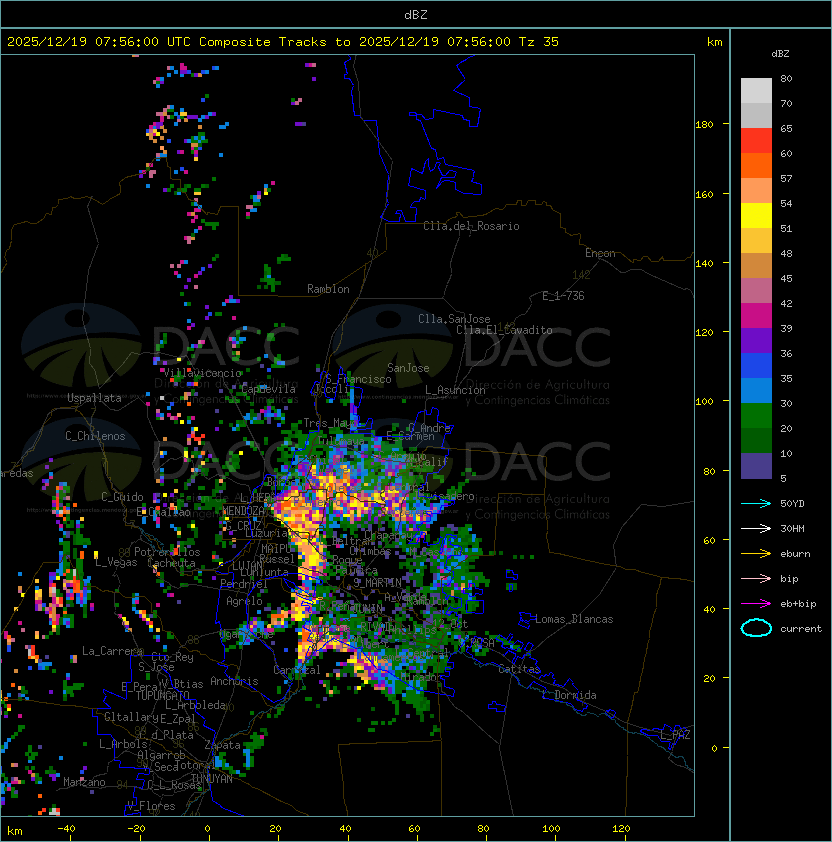The image size is (832, 842).
Task: Click the 'L_PAZ' map label
Action: 675,735
